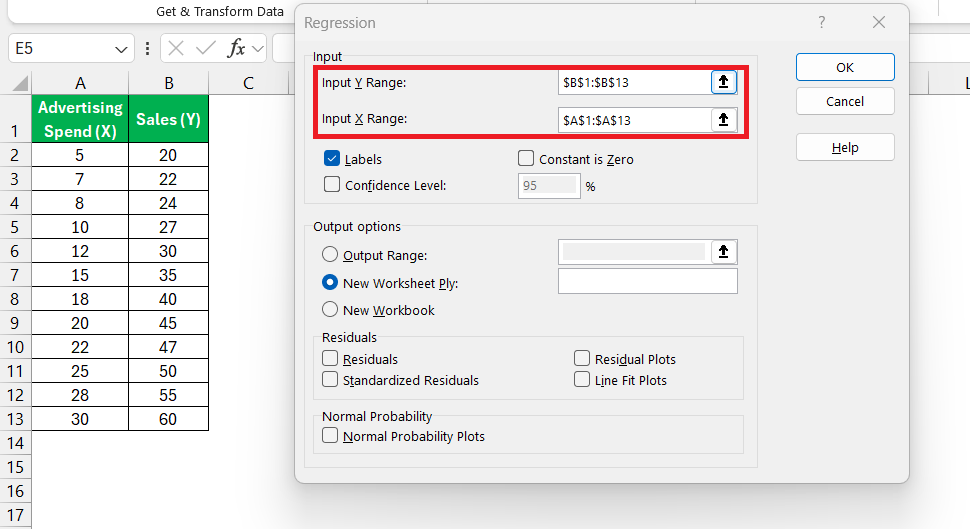Click formula bar enter checkmark icon
The height and width of the screenshot is (529, 970).
205,48
